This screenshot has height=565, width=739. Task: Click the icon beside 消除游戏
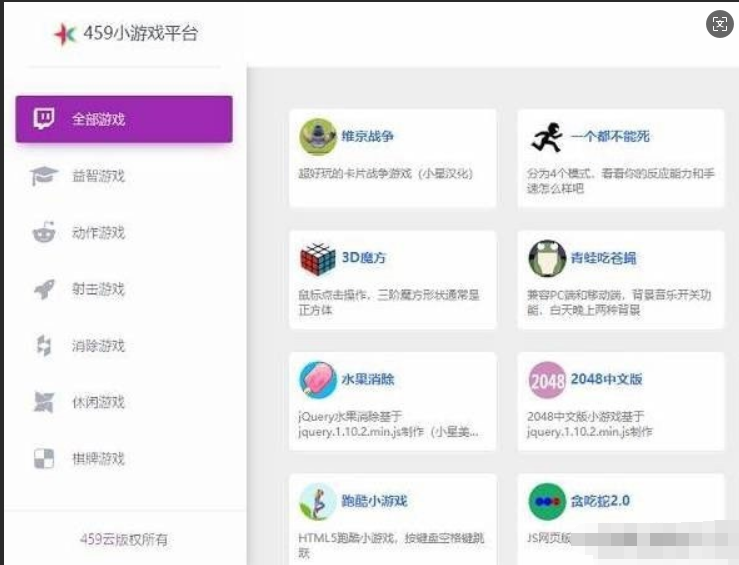pyautogui.click(x=44, y=345)
